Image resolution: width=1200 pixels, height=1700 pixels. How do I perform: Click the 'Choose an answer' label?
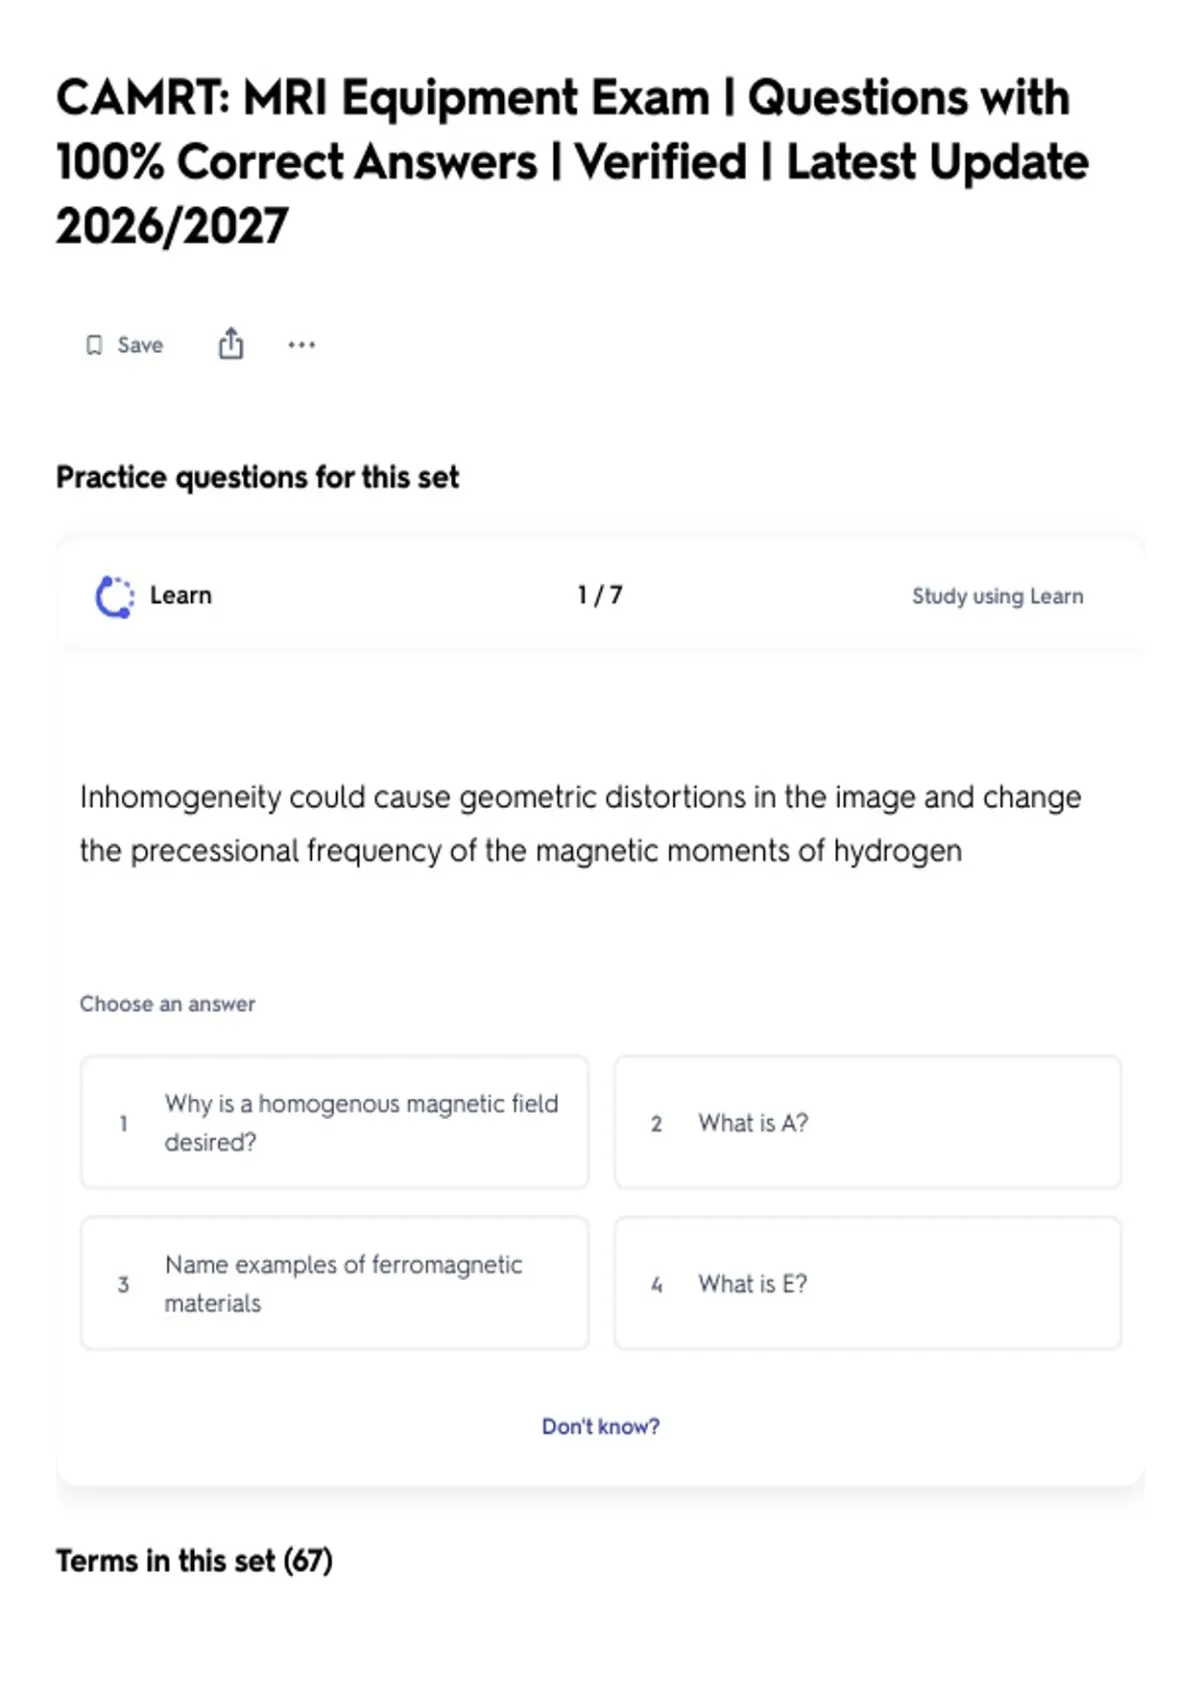pyautogui.click(x=167, y=1003)
